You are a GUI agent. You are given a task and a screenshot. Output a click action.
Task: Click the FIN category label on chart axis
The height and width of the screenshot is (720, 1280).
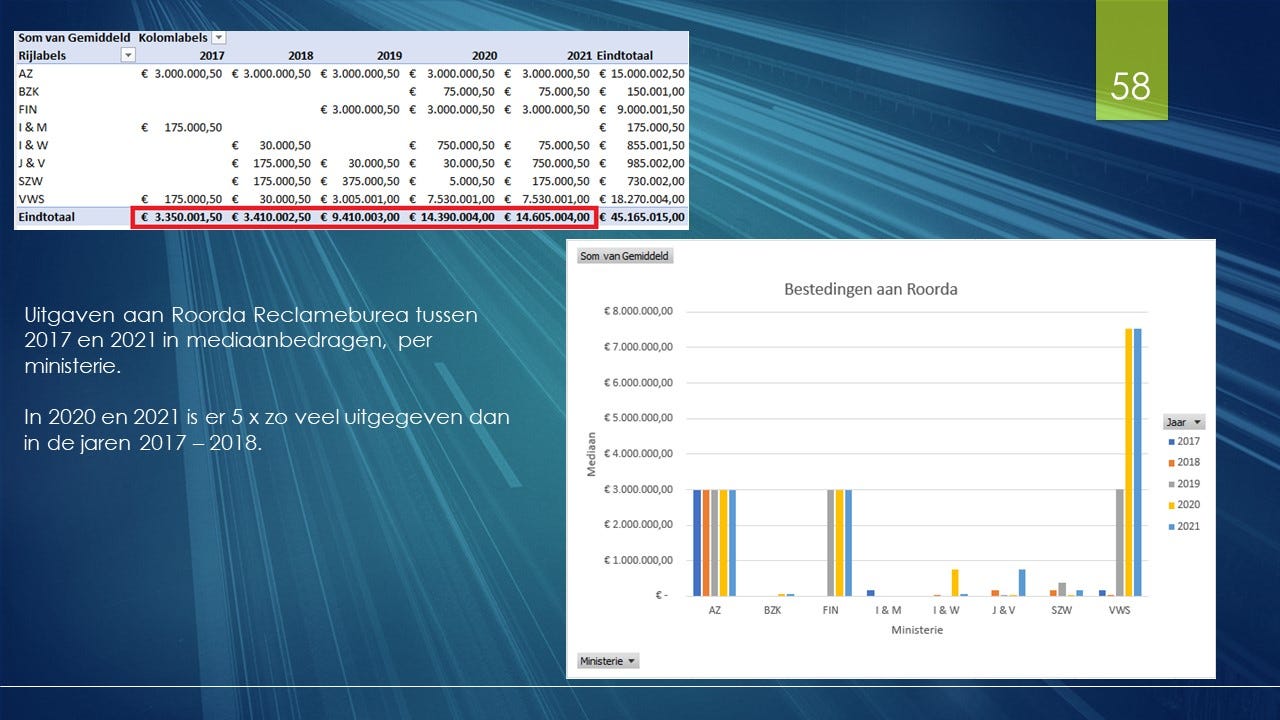tap(829, 609)
